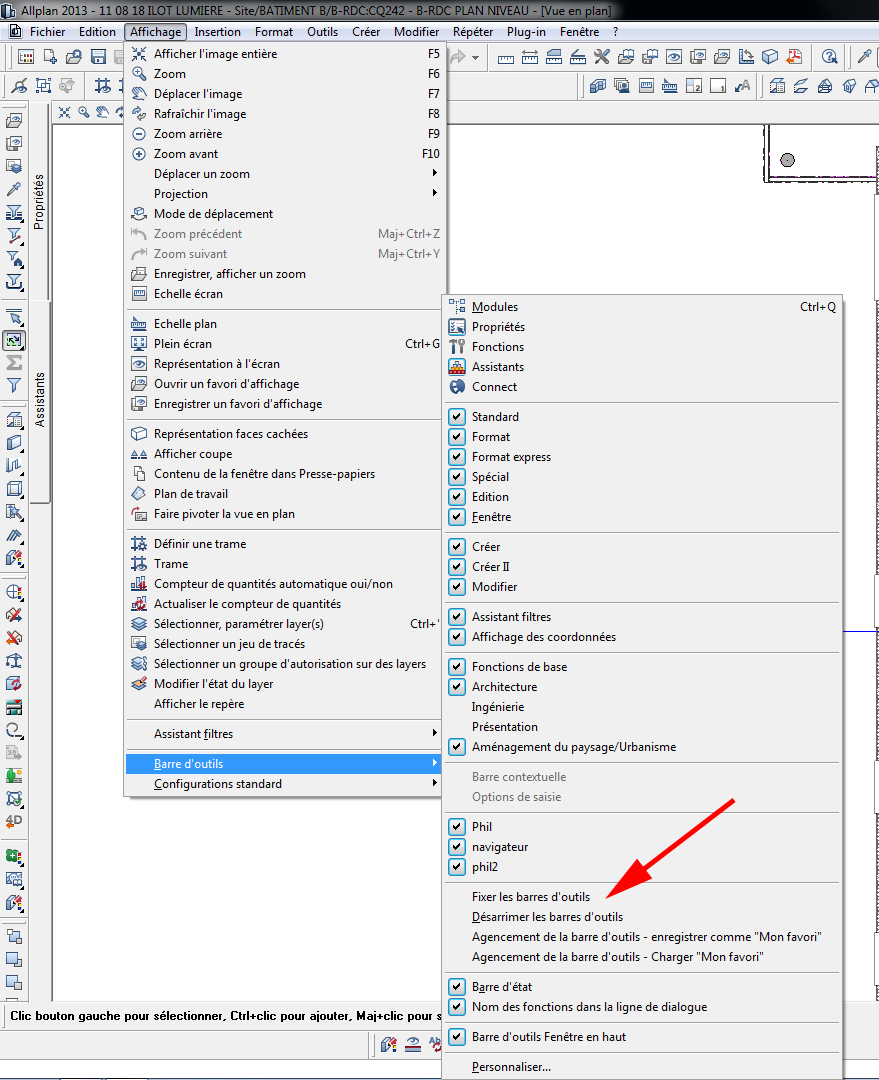Toggle the 'Assistant filtres' toolbar checkbox
Screen dimensions: 879x1080
coord(457,616)
